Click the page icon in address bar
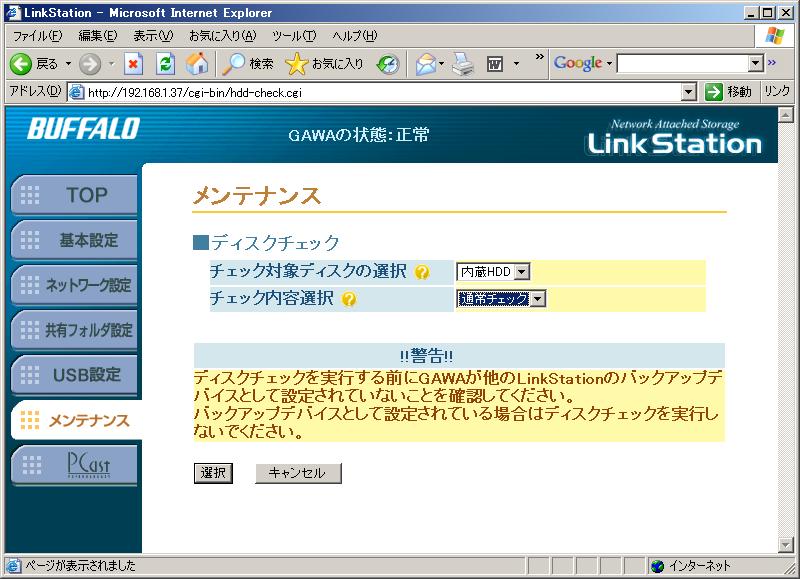 [x=77, y=92]
